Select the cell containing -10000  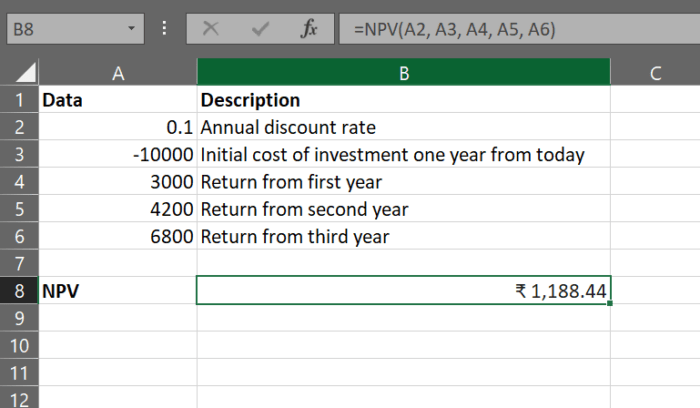click(118, 154)
